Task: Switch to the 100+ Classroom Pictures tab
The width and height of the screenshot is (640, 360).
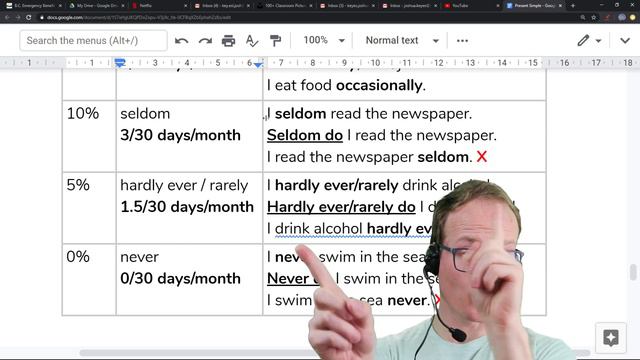Action: tap(284, 6)
